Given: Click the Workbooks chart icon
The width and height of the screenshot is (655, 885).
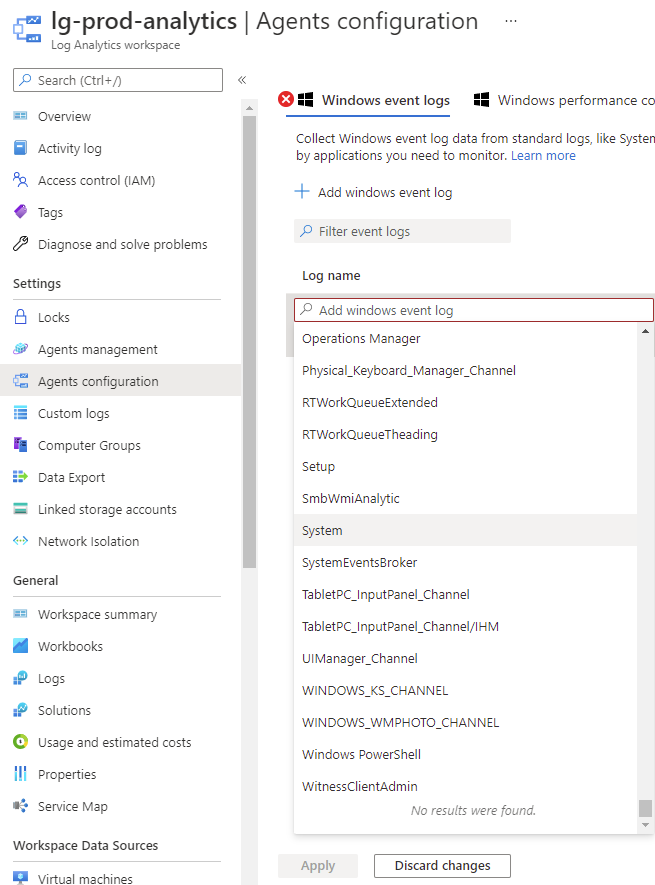Looking at the screenshot, I should point(20,646).
